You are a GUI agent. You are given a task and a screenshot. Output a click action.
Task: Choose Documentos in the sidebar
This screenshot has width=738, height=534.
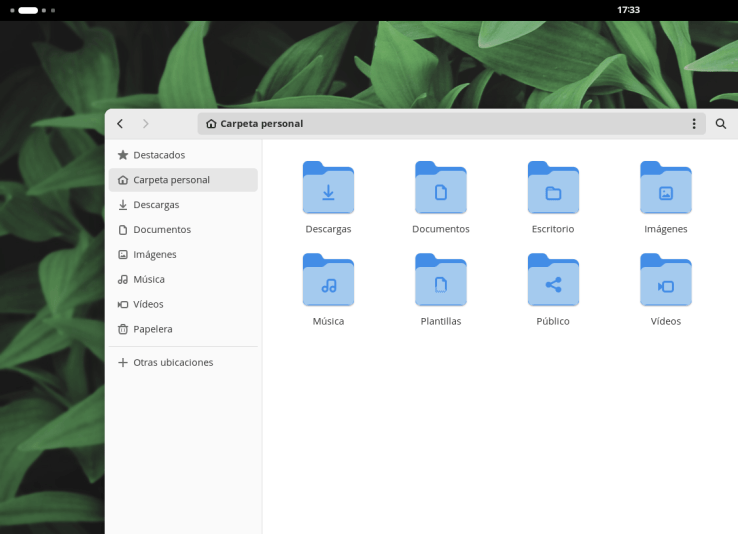pyautogui.click(x=183, y=230)
